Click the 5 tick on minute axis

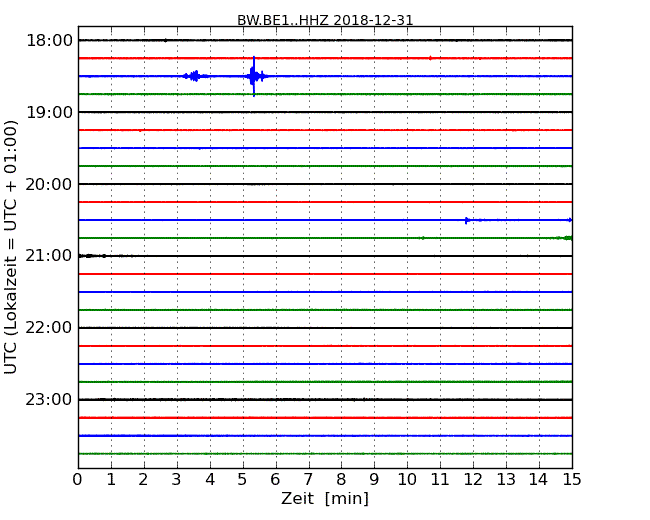(x=243, y=479)
